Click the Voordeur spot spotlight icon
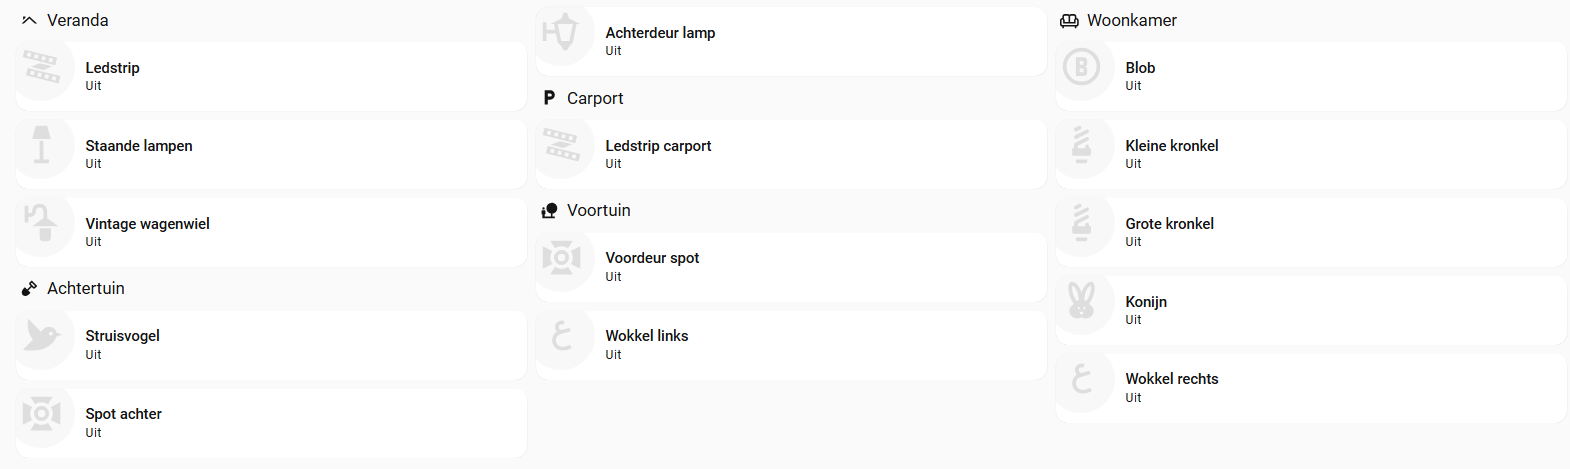Viewport: 1570px width, 469px height. click(x=562, y=259)
